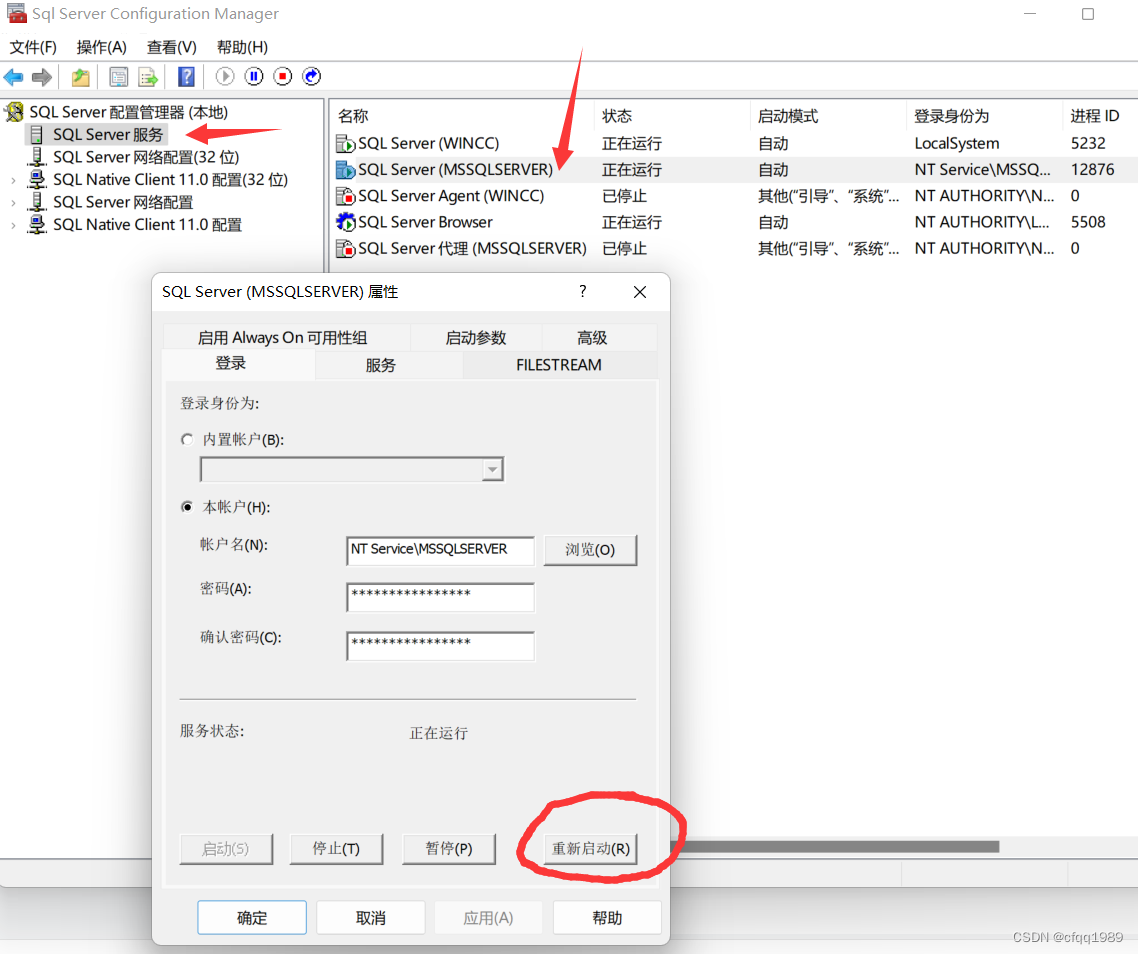Expand the SQL Server 网络配置 tree node
Image resolution: width=1138 pixels, height=954 pixels.
coord(13,203)
